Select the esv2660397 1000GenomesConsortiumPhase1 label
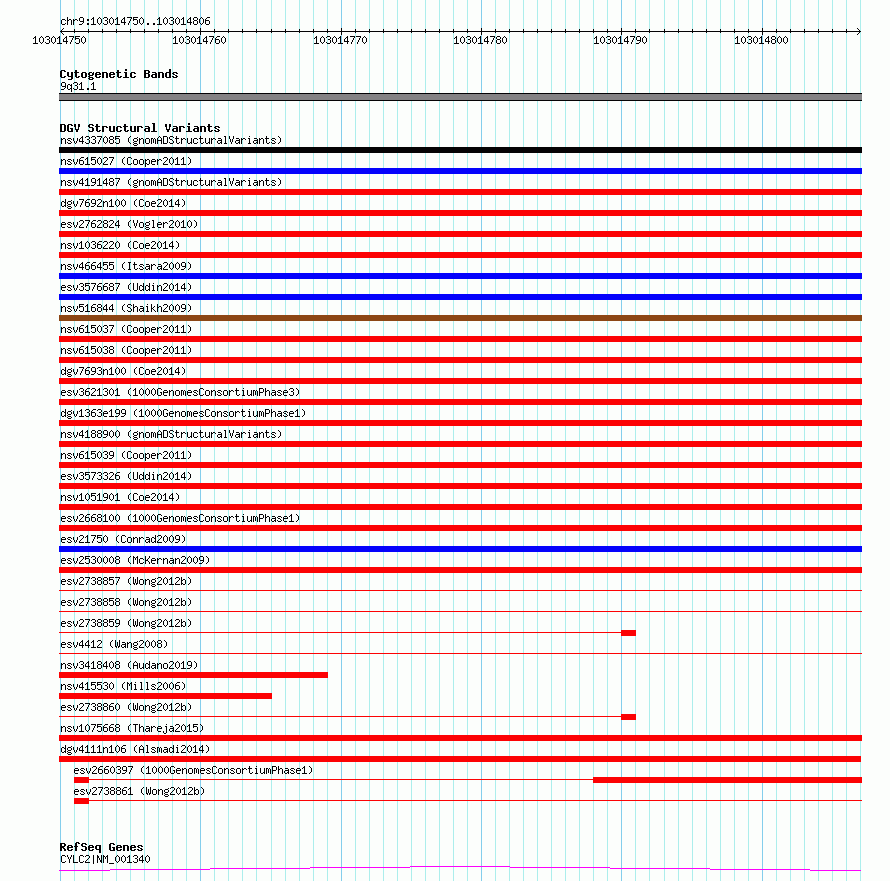The width and height of the screenshot is (890, 881). [193, 770]
